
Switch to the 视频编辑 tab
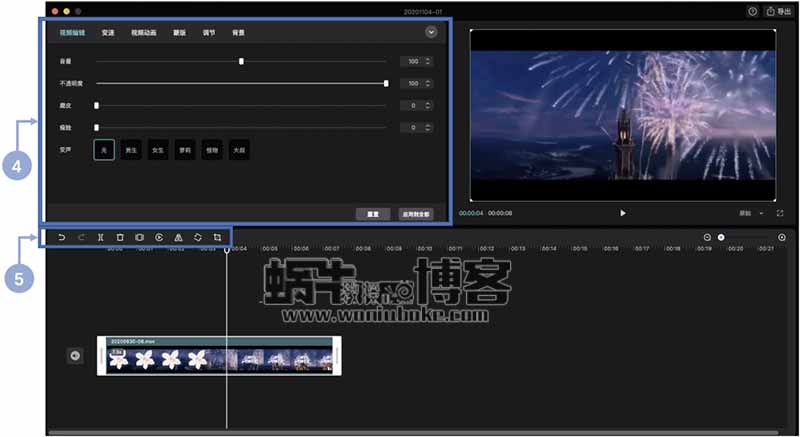coord(72,33)
